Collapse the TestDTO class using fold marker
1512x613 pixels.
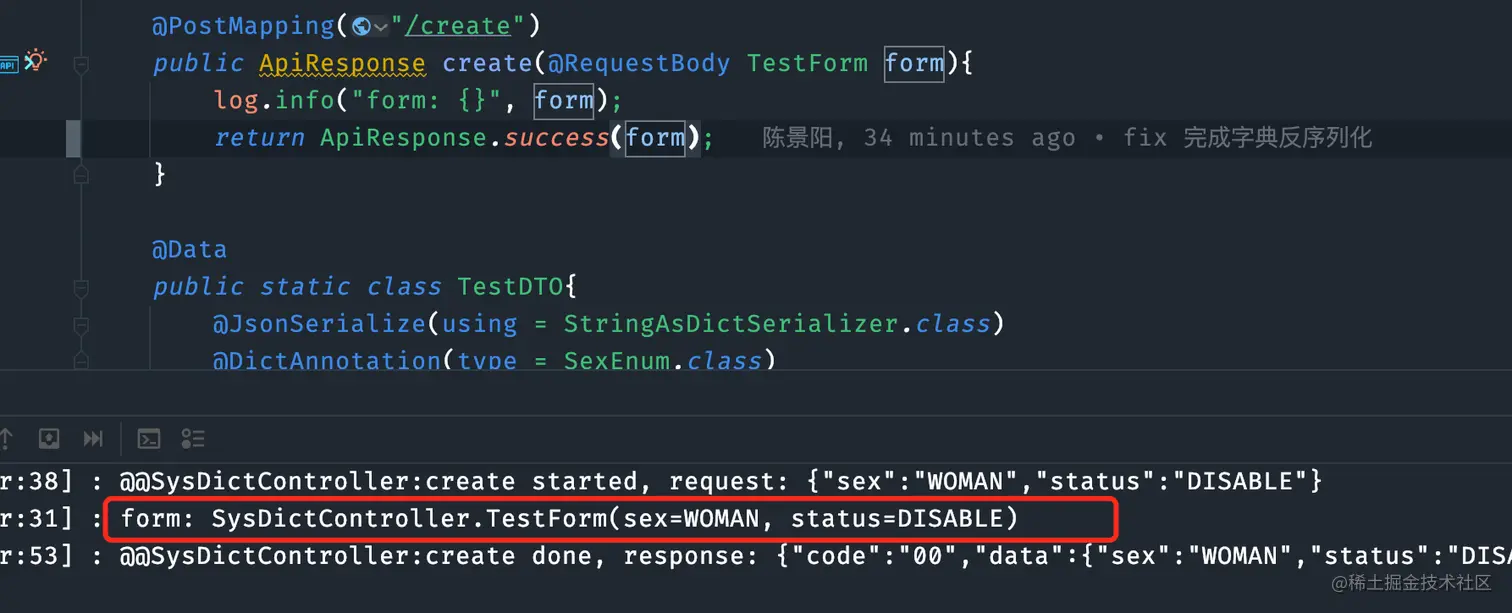81,288
